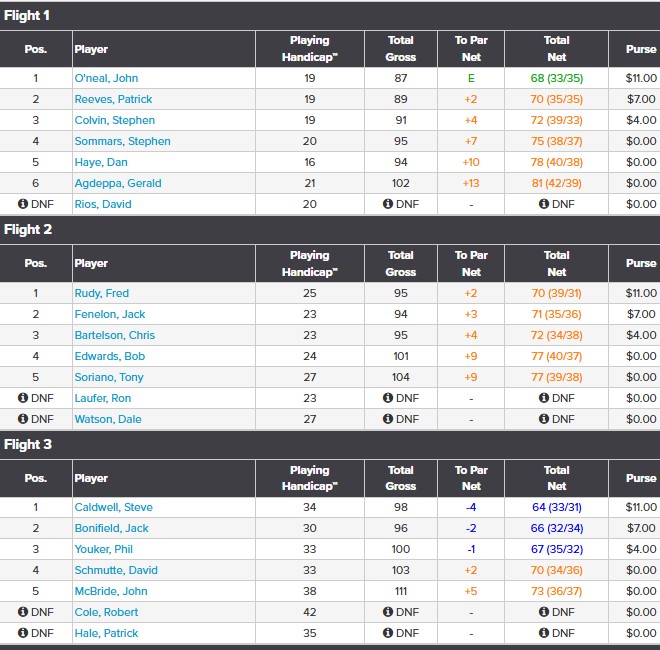
Task: Click John McBride's name in Flight 3
Action: click(x=110, y=591)
